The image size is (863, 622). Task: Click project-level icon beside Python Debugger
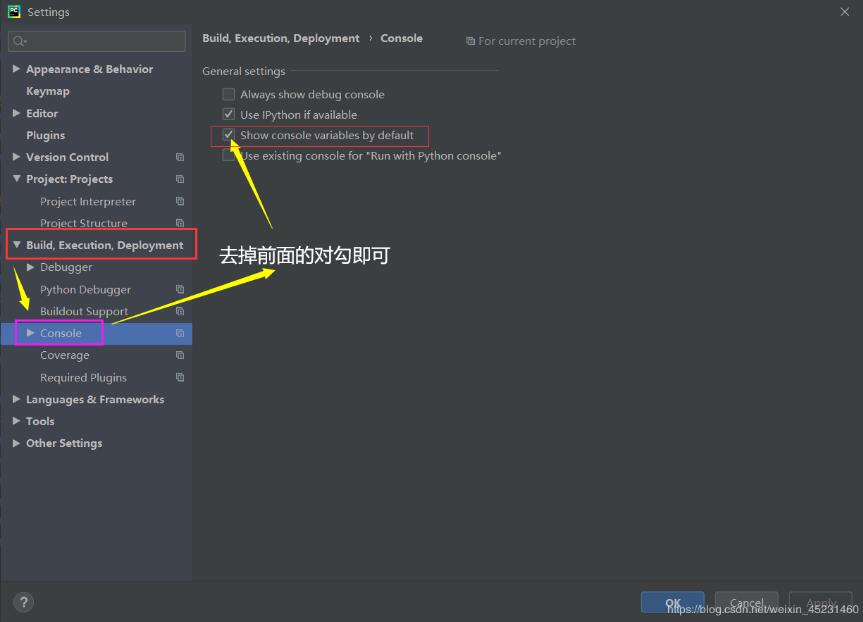click(179, 289)
